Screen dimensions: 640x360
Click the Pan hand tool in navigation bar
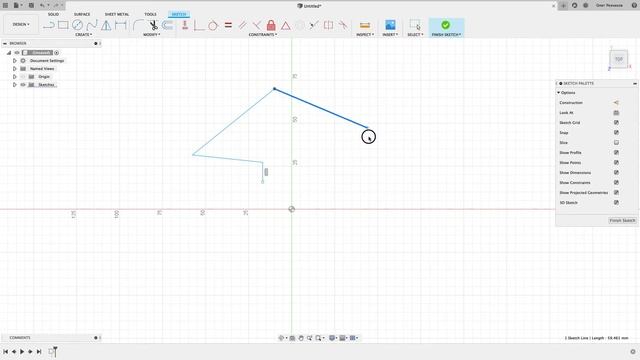pyautogui.click(x=301, y=338)
